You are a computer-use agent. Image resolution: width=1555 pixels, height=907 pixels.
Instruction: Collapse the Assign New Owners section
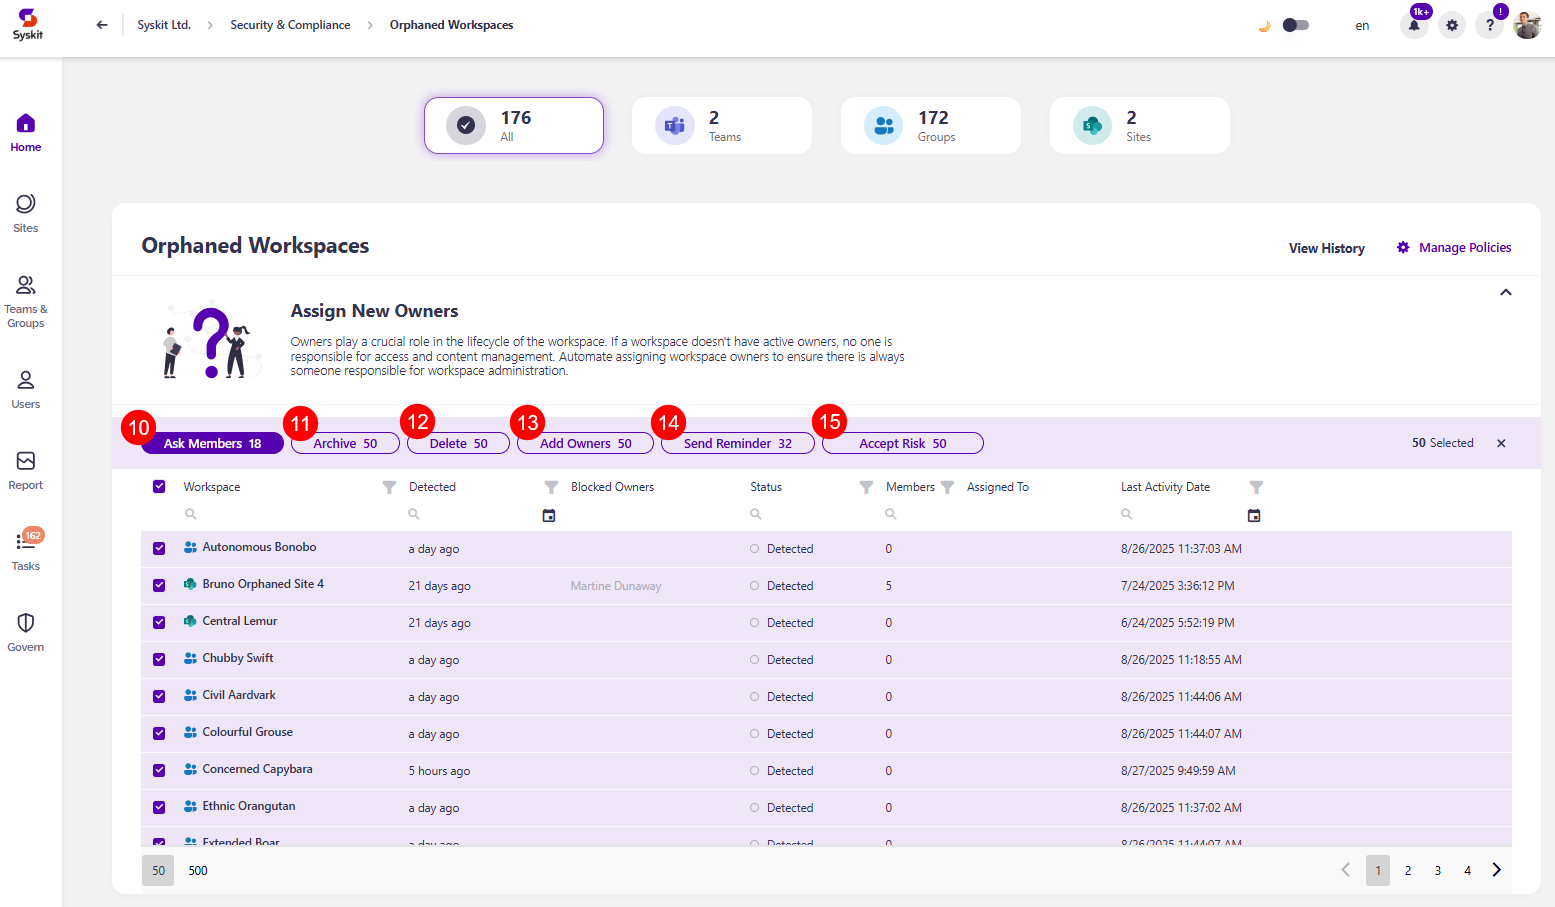point(1505,293)
